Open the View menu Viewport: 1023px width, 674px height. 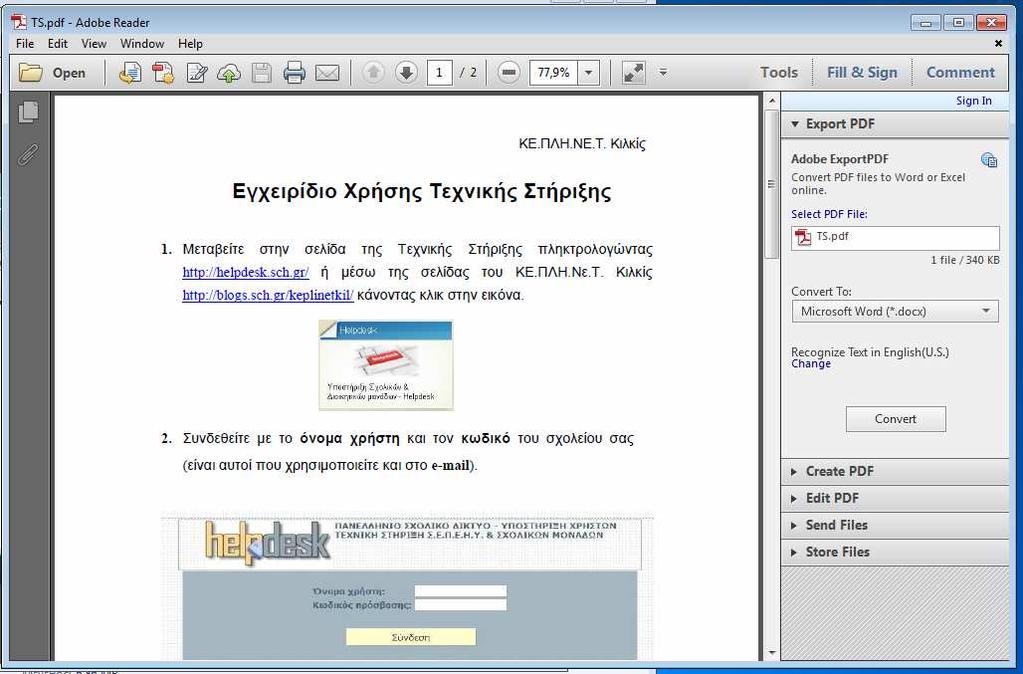(94, 44)
